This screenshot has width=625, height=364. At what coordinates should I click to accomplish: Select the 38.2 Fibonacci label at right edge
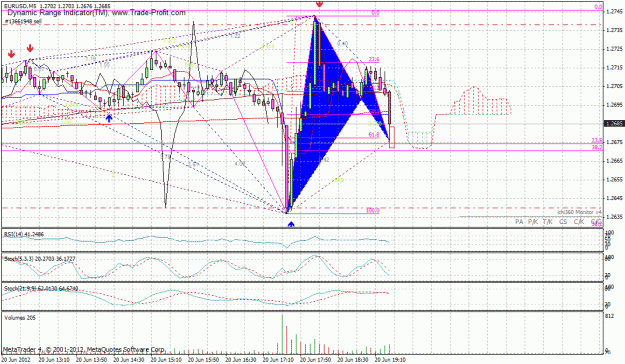click(597, 148)
